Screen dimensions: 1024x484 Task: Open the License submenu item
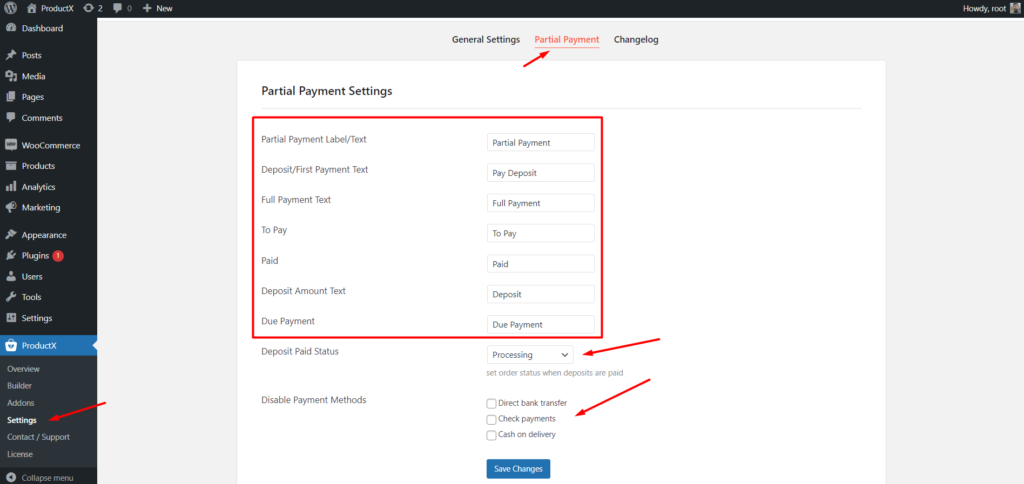20,454
